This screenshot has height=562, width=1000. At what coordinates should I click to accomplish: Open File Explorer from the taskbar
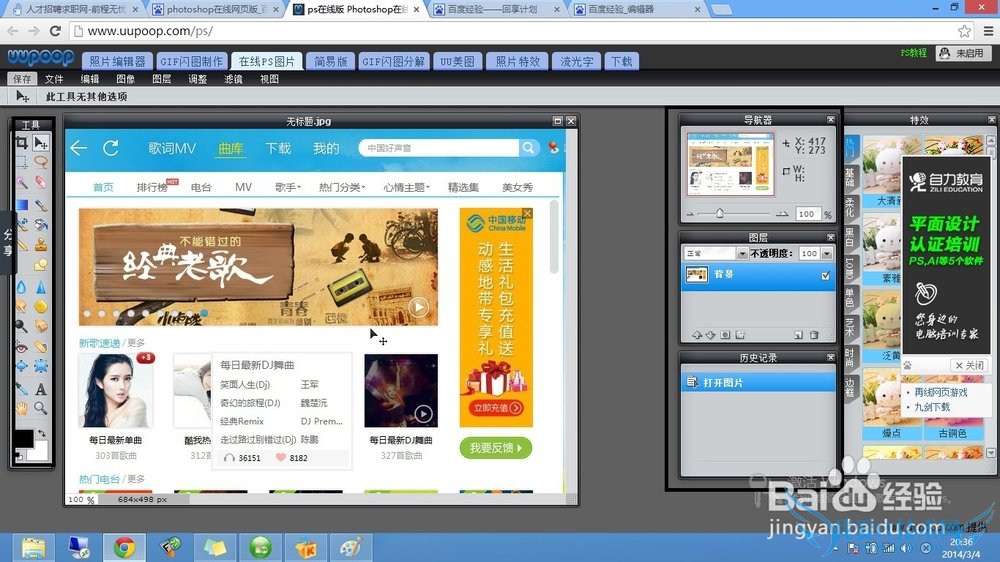click(33, 547)
